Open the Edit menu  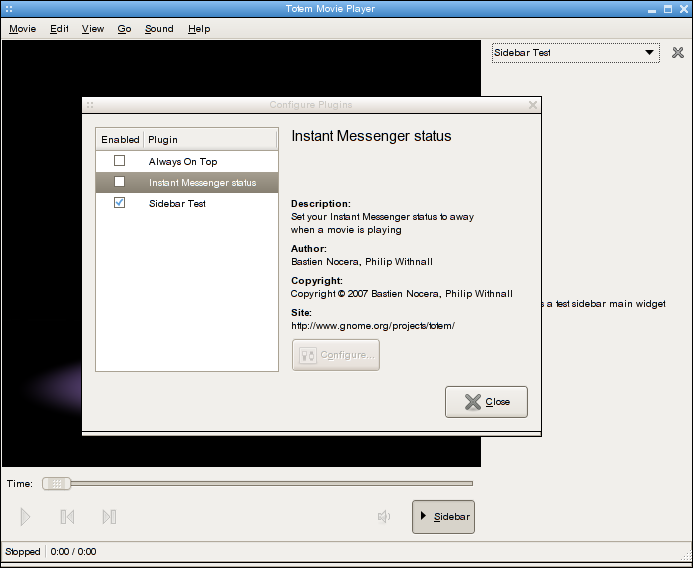tap(59, 29)
